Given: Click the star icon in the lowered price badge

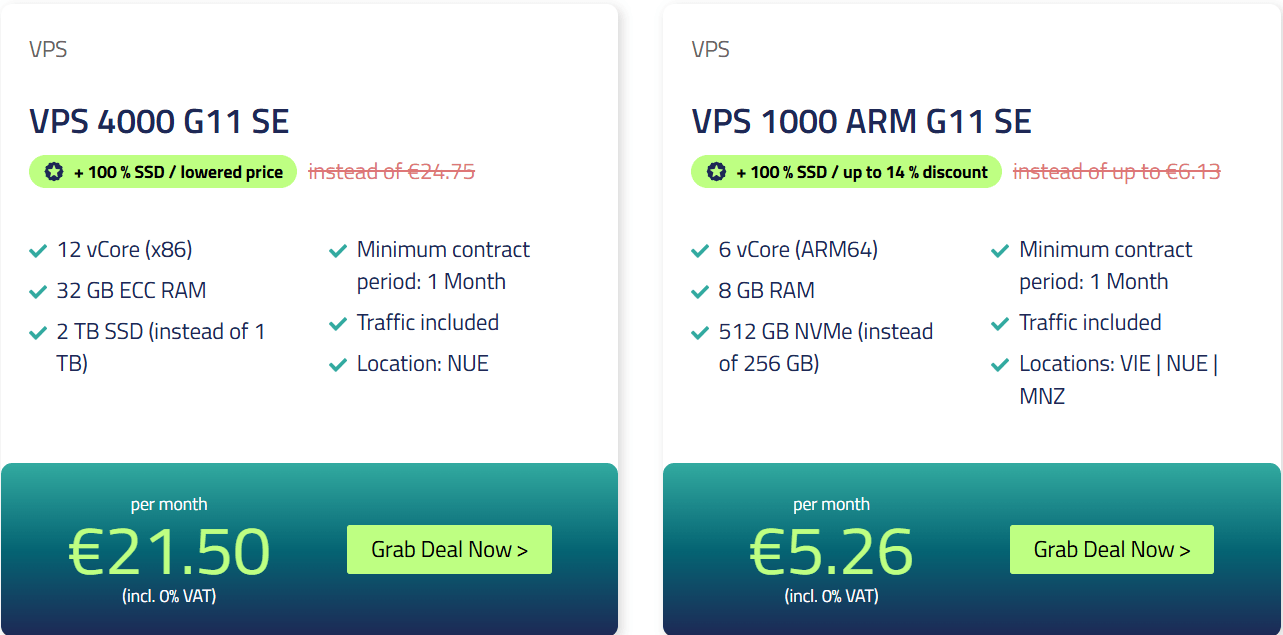Looking at the screenshot, I should point(54,172).
